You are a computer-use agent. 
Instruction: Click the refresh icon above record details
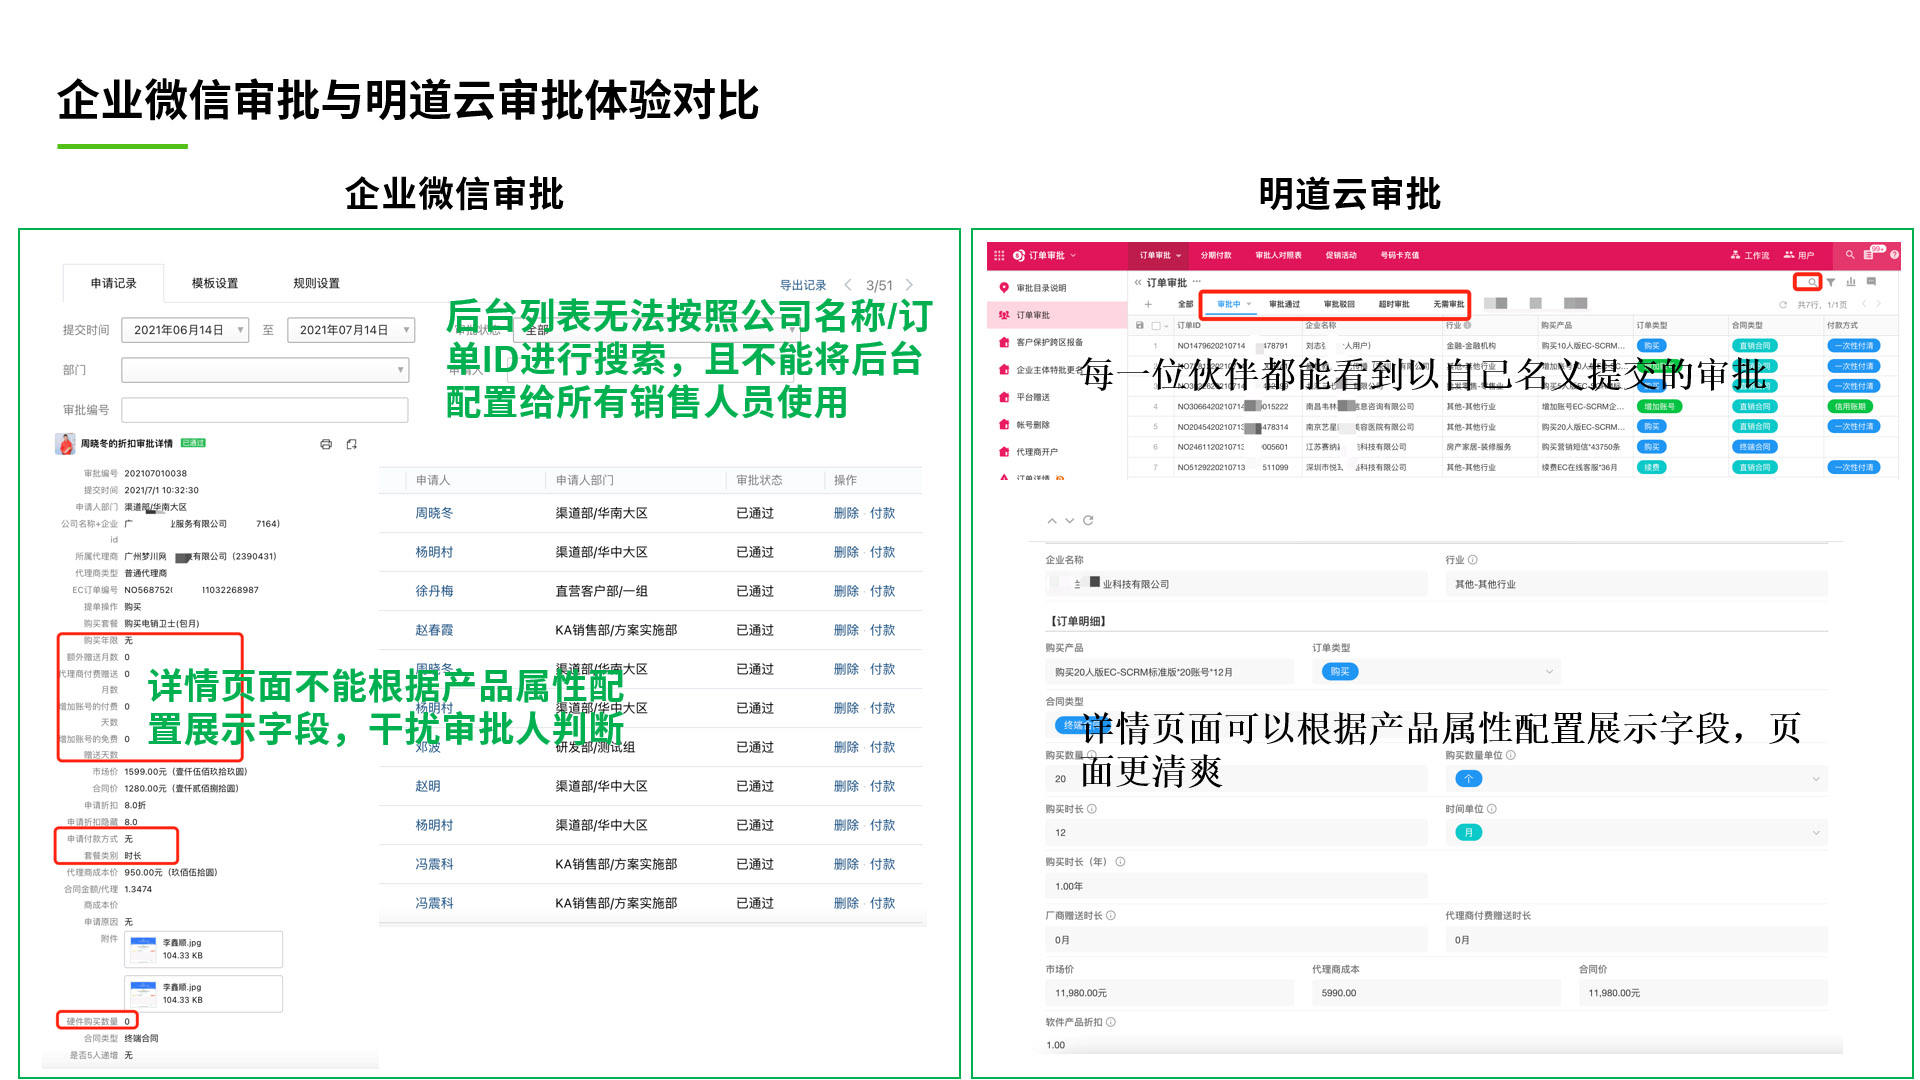click(x=1088, y=521)
